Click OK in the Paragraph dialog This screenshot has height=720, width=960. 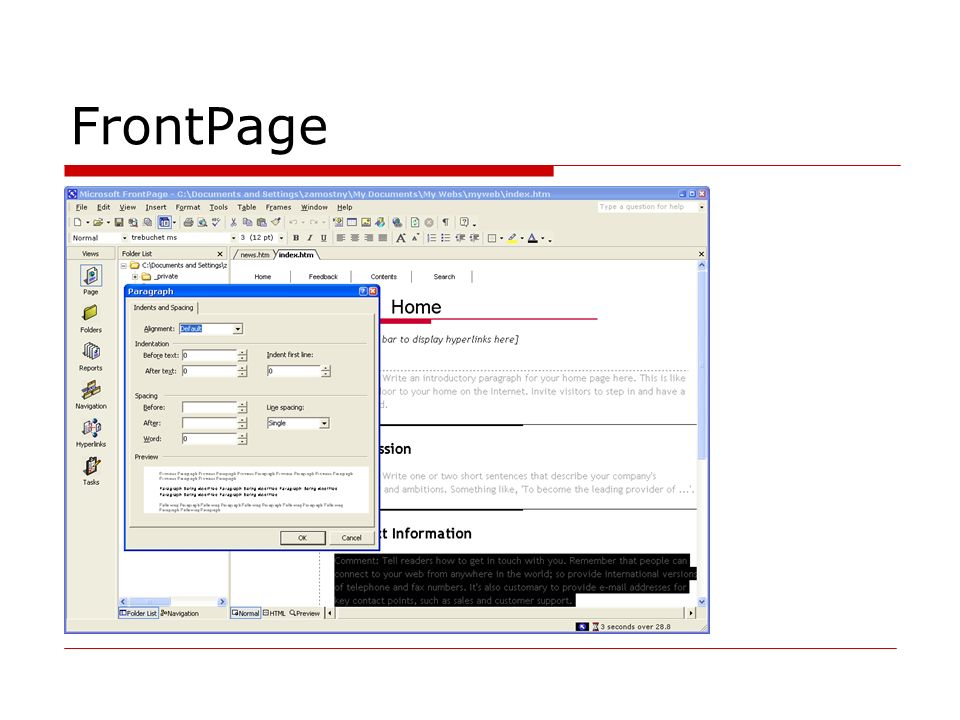[302, 538]
